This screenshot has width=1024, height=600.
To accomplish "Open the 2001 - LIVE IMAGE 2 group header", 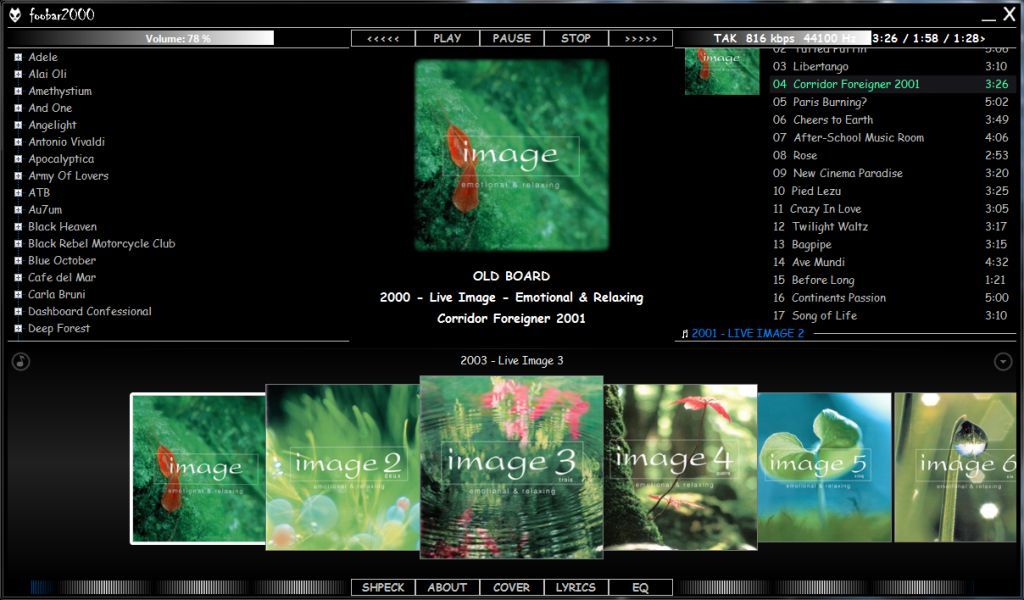I will coord(748,334).
